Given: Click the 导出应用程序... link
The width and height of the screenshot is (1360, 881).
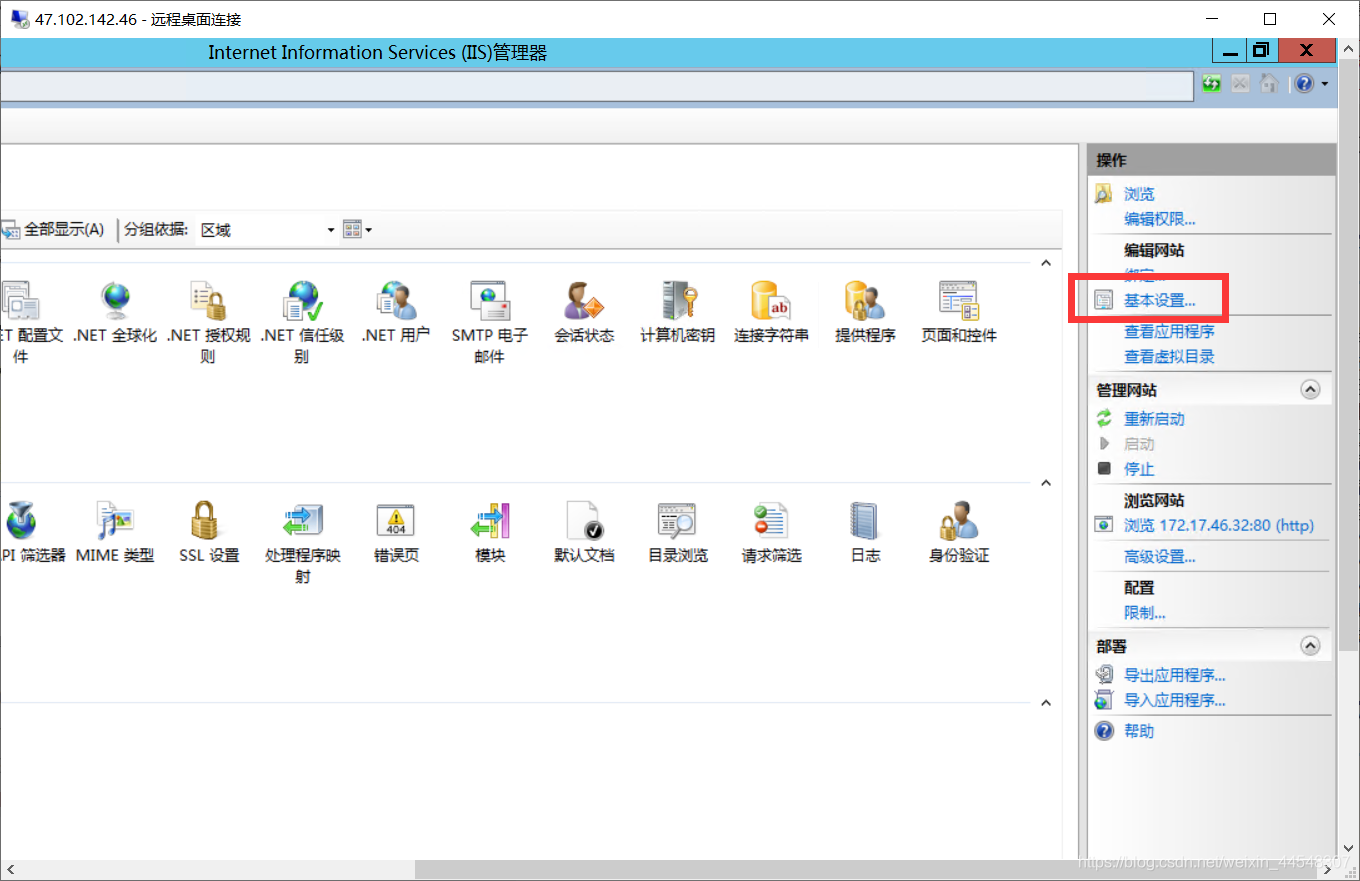Looking at the screenshot, I should coord(1175,676).
